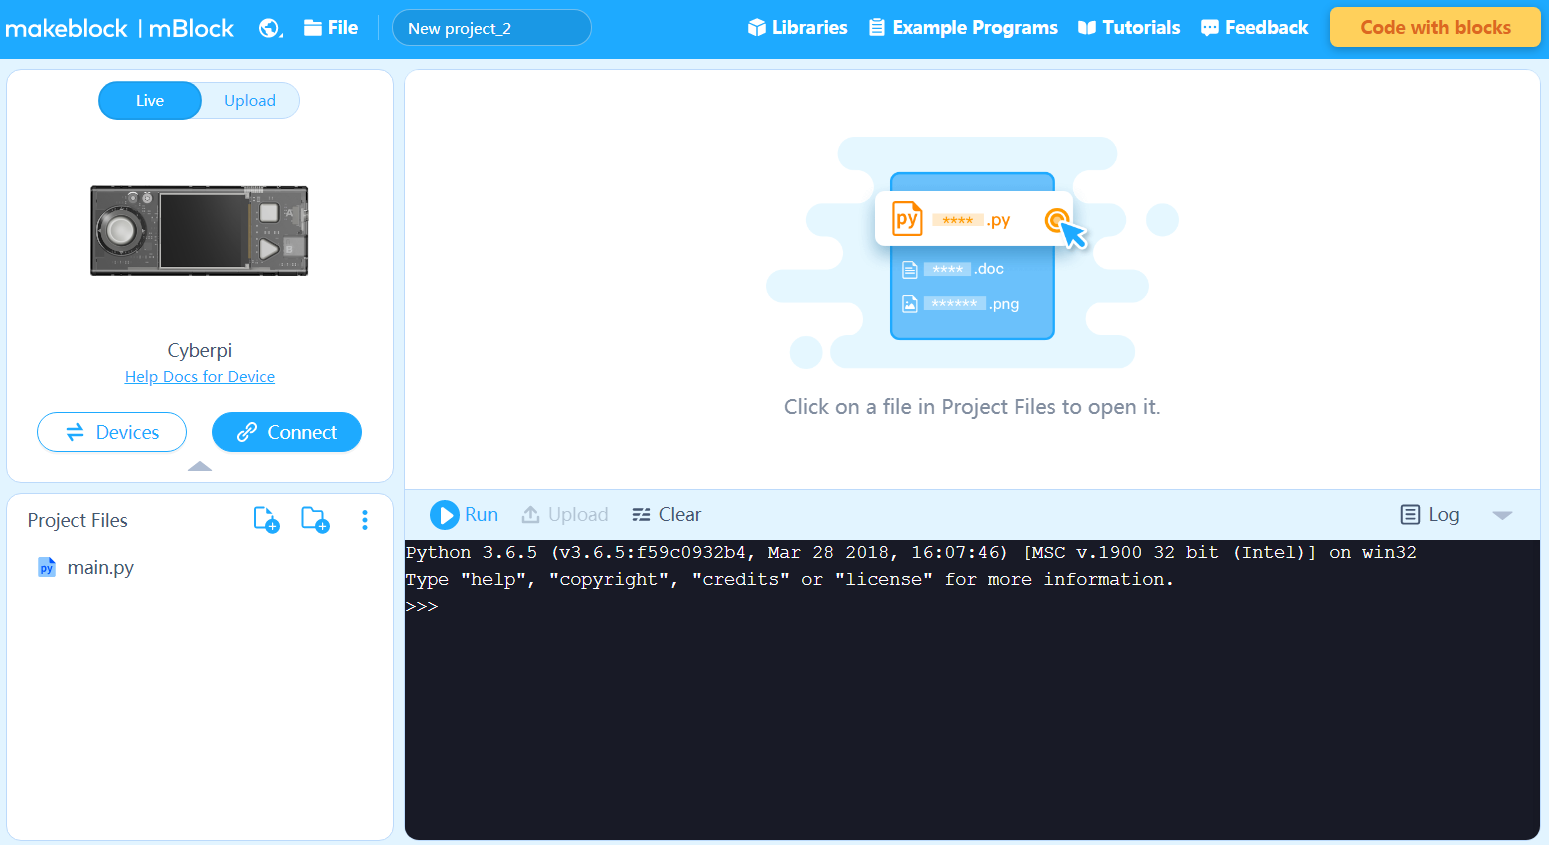The height and width of the screenshot is (845, 1549).
Task: Click the grayed Upload button in console toolbar
Action: coord(565,515)
